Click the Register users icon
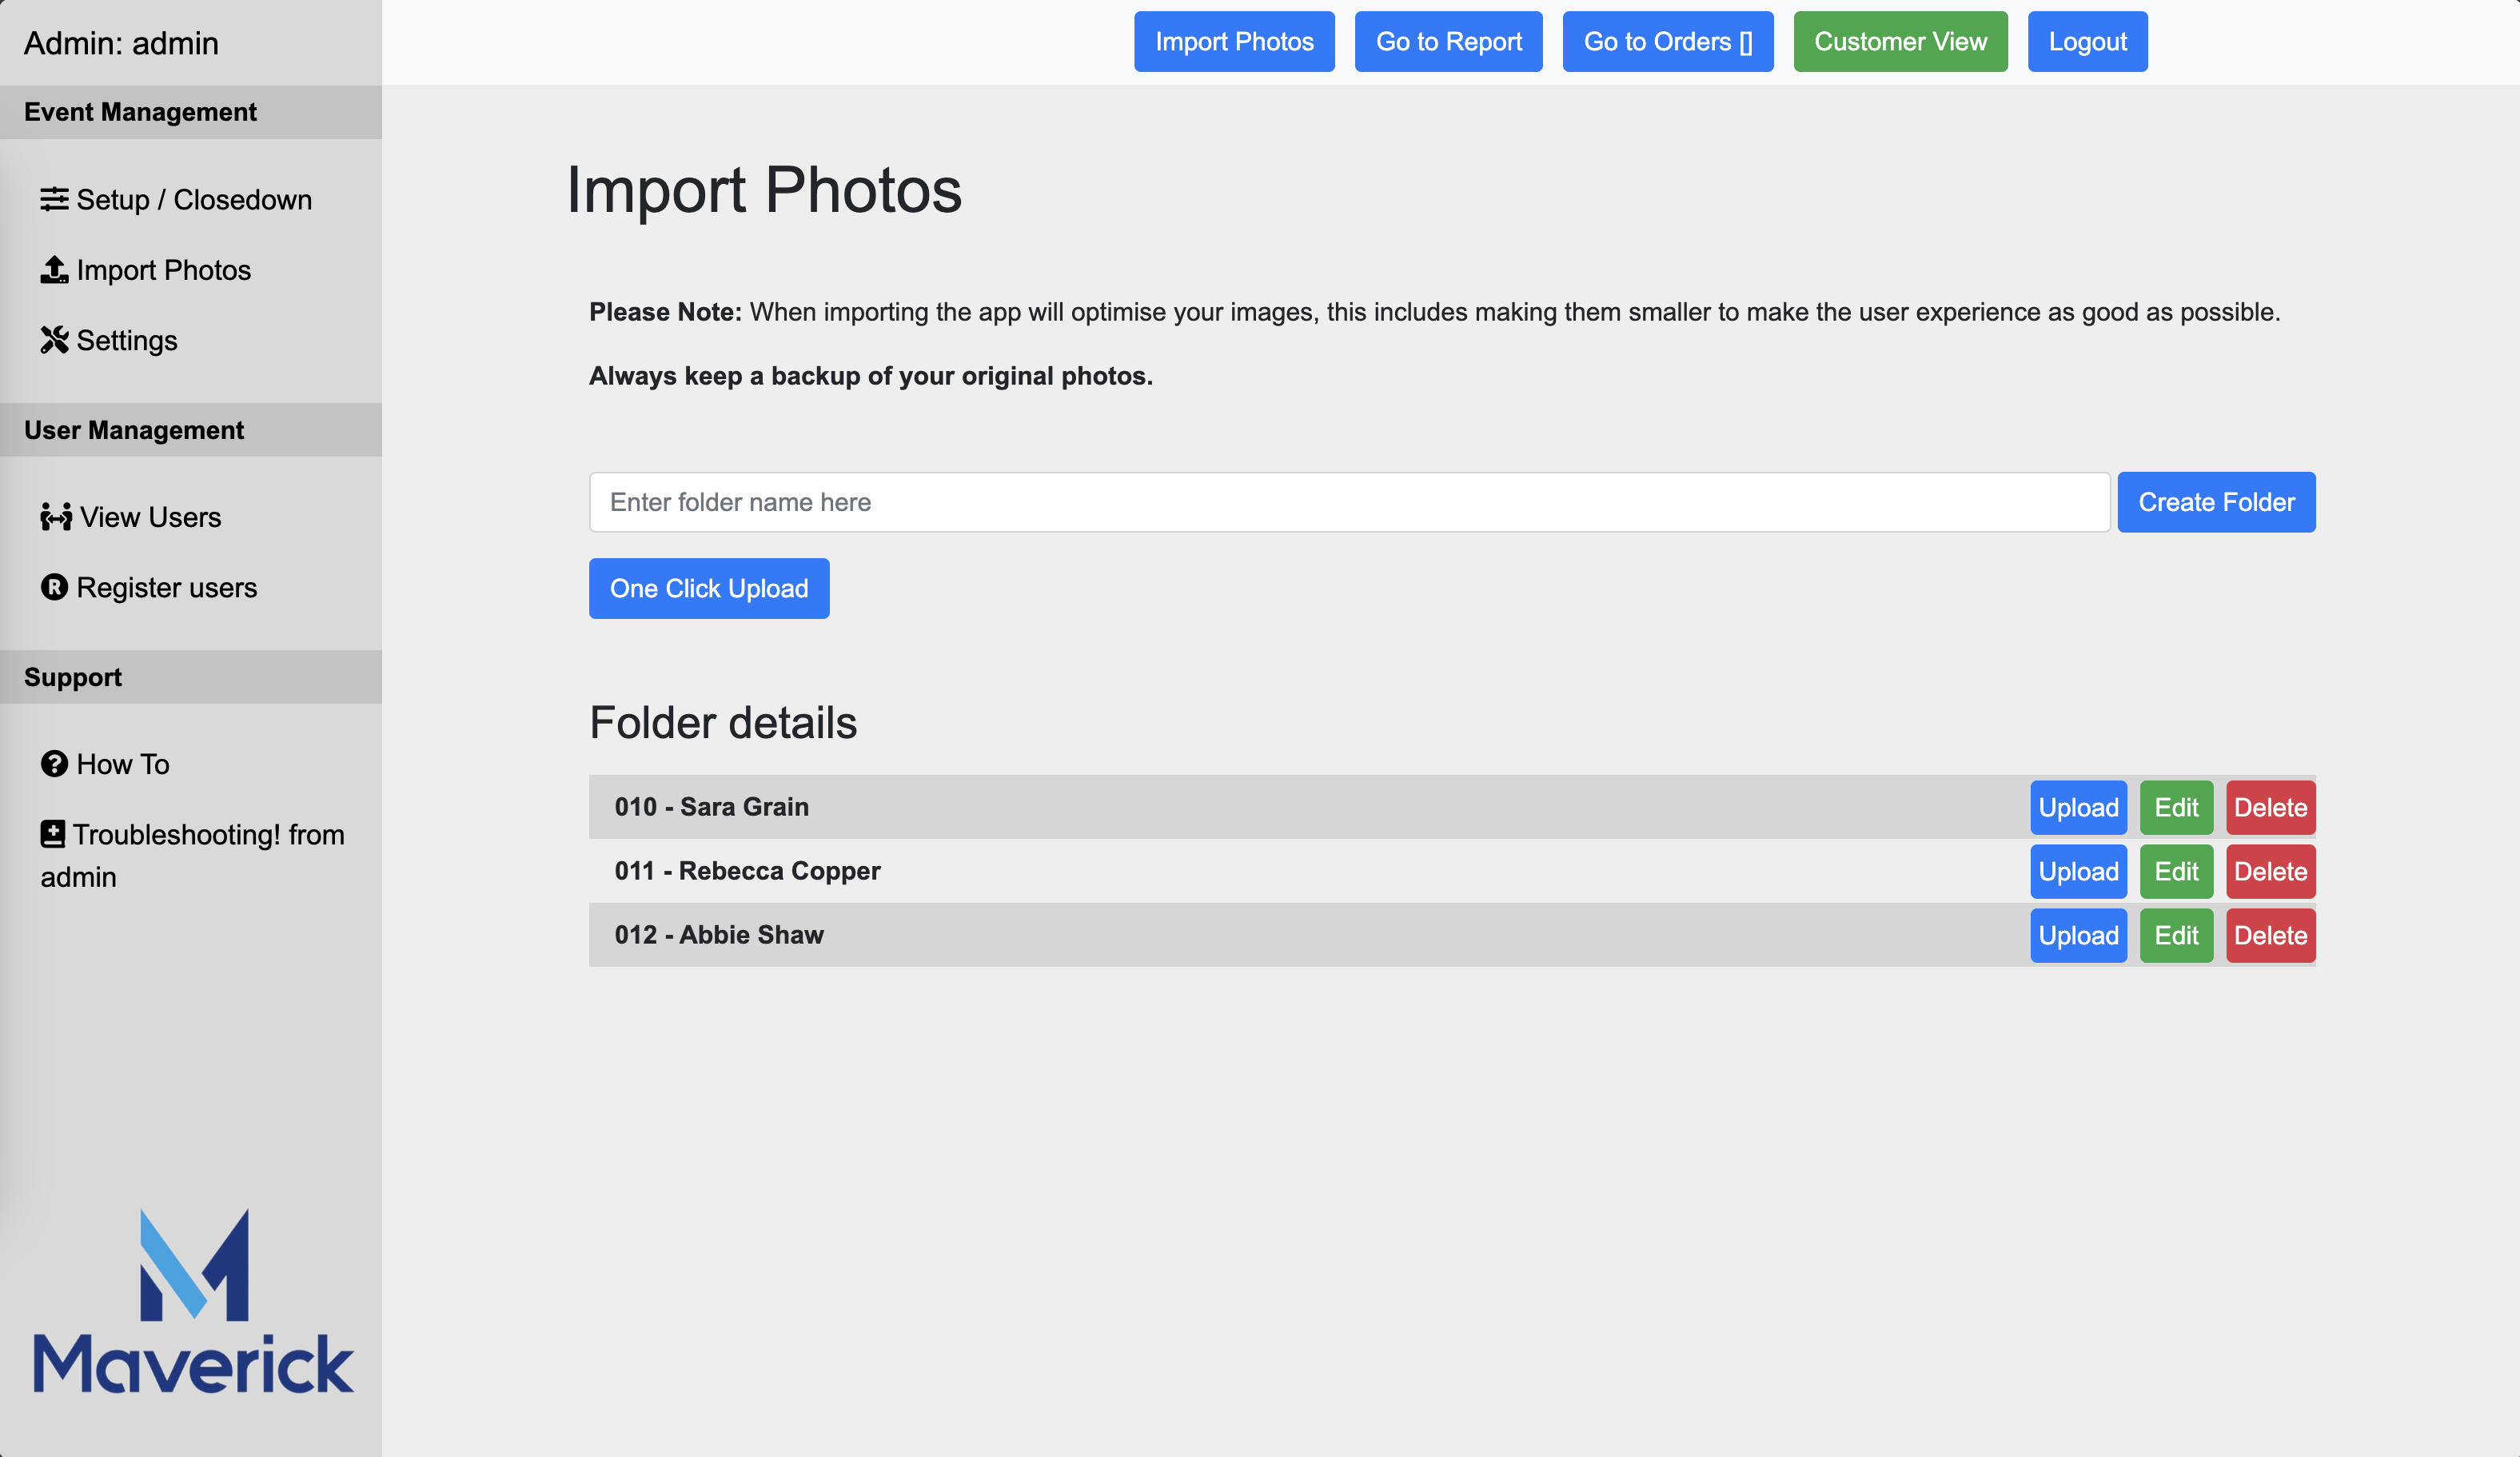Image resolution: width=2520 pixels, height=1457 pixels. pos(54,586)
